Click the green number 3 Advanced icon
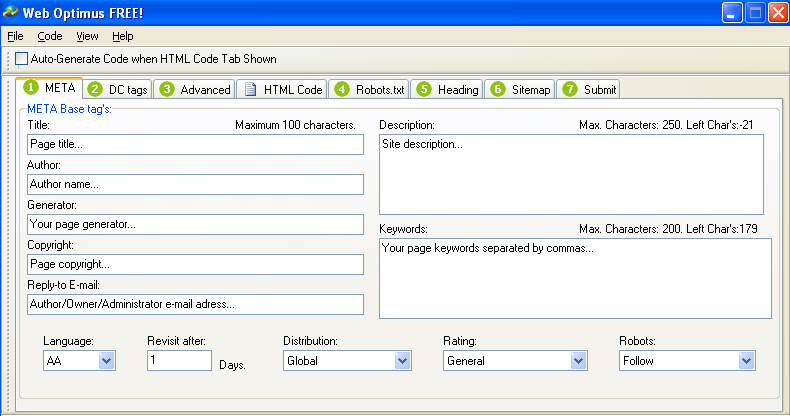This screenshot has height=416, width=790. pyautogui.click(x=167, y=90)
